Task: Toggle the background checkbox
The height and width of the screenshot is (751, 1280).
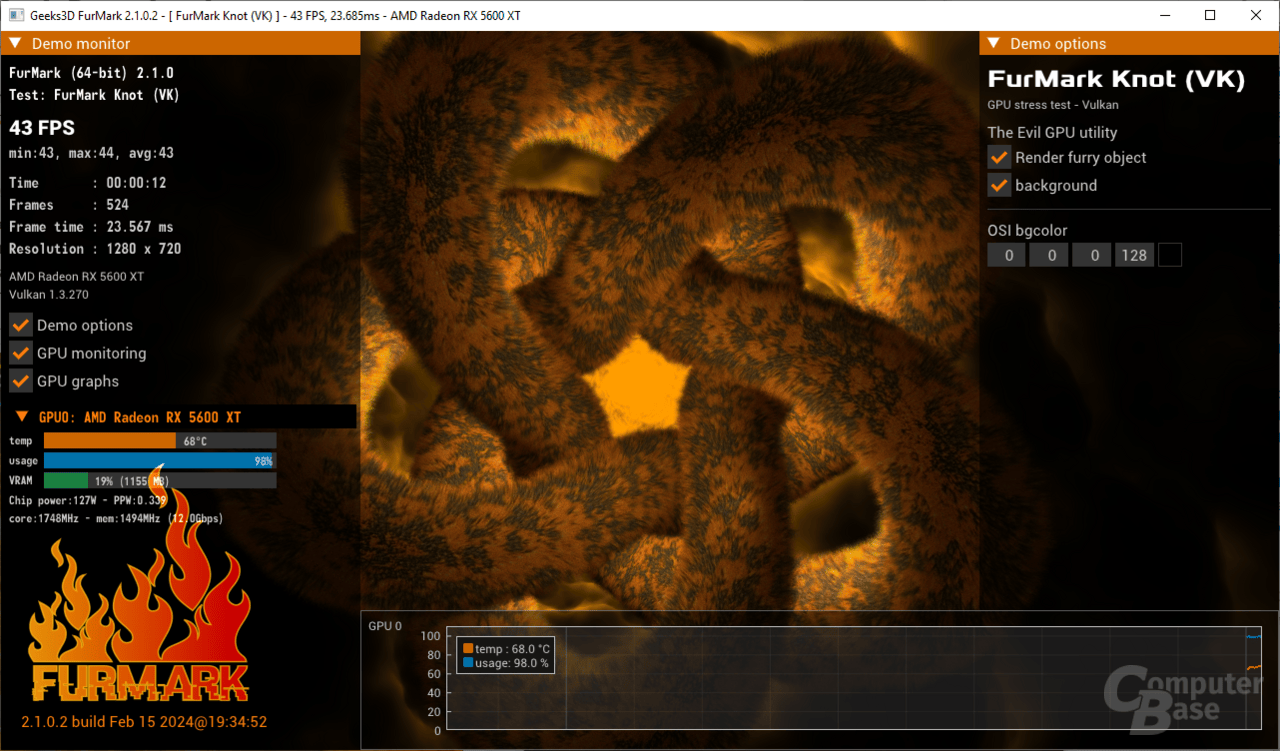Action: [999, 185]
